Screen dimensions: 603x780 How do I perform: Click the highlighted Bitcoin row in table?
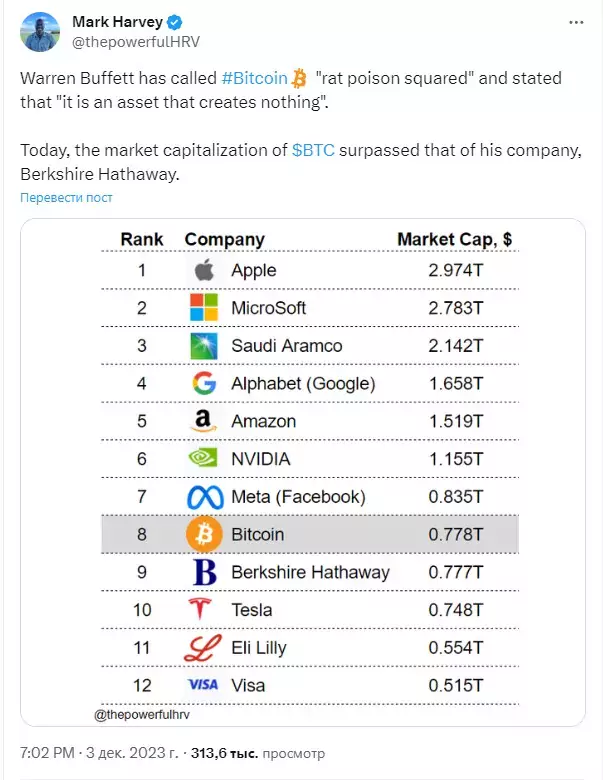point(310,534)
